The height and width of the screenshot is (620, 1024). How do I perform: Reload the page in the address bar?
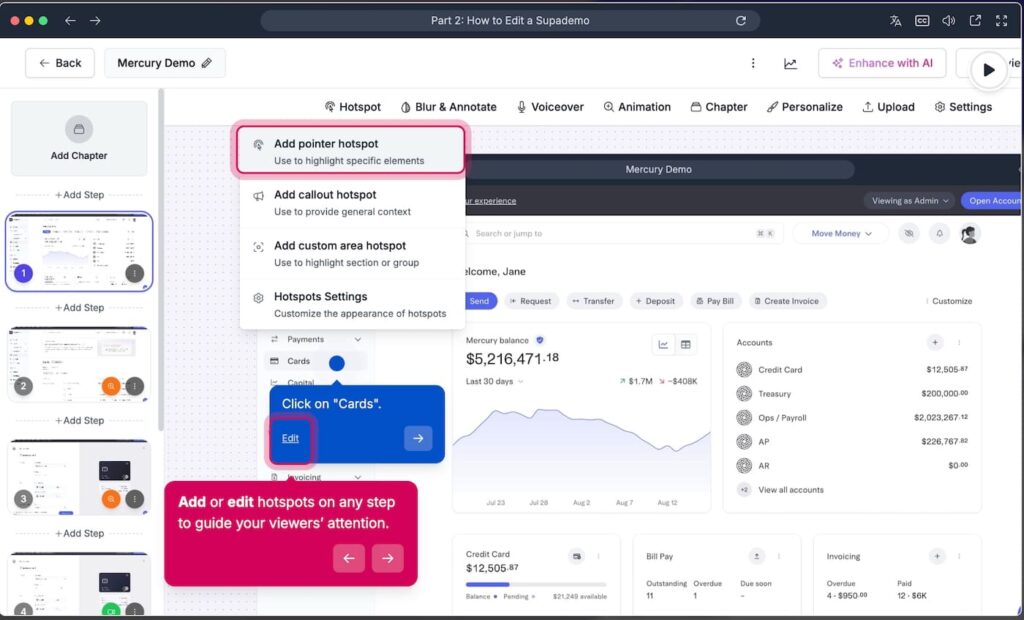[741, 20]
